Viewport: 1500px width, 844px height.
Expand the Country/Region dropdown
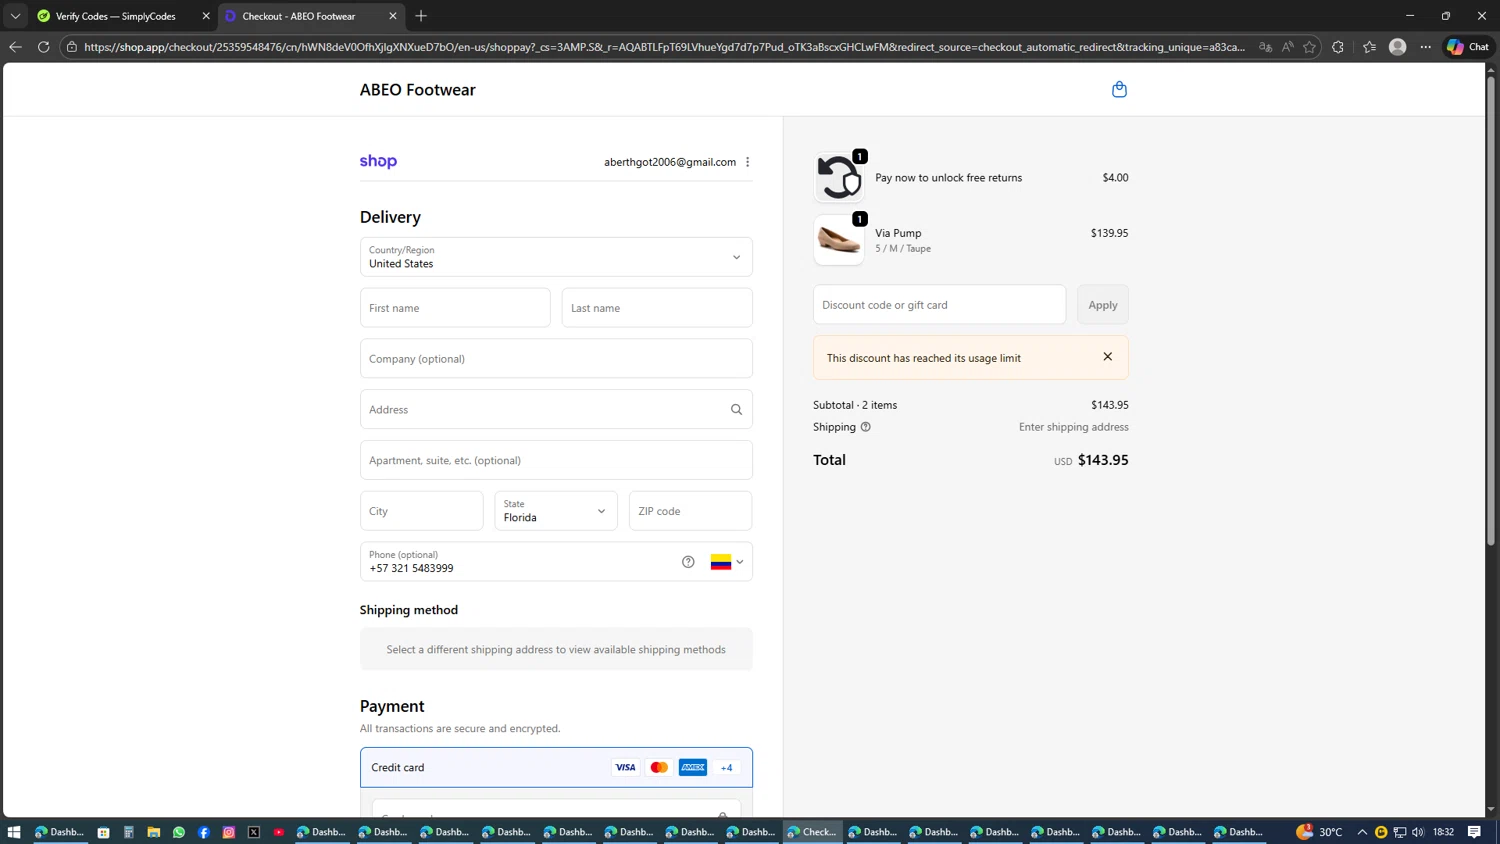(x=556, y=257)
